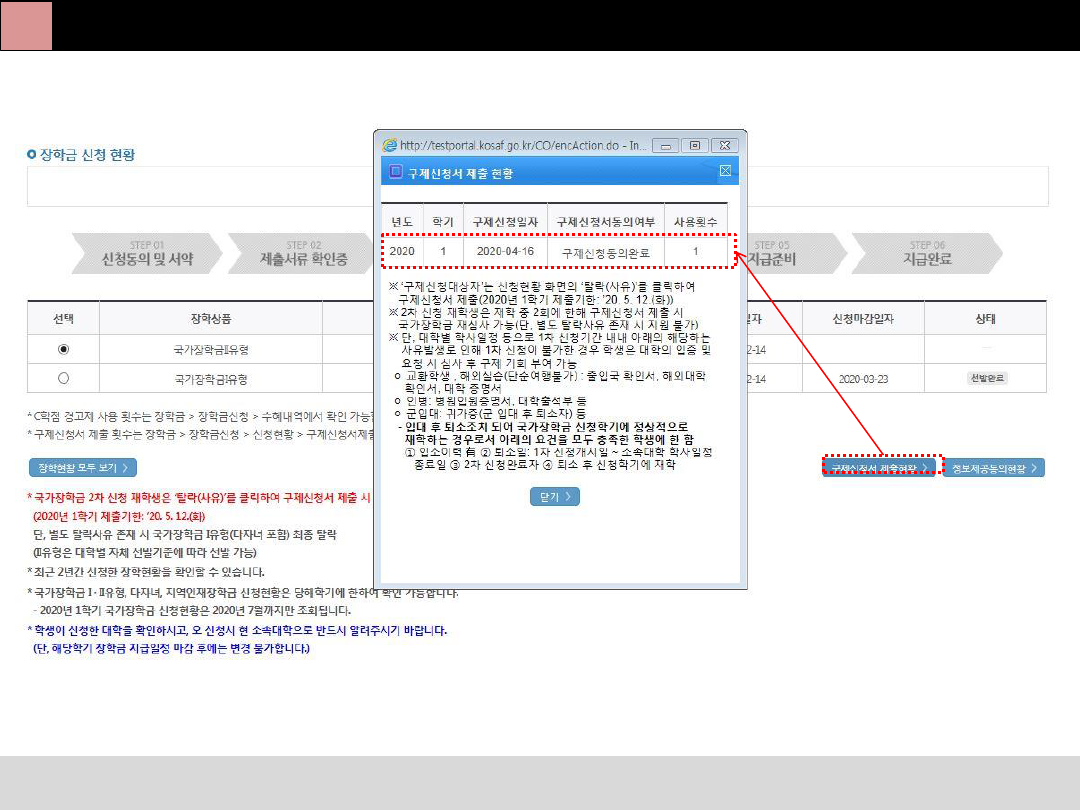1080x810 pixels.
Task: Click the pink square in the top-left corner
Action: point(26,25)
